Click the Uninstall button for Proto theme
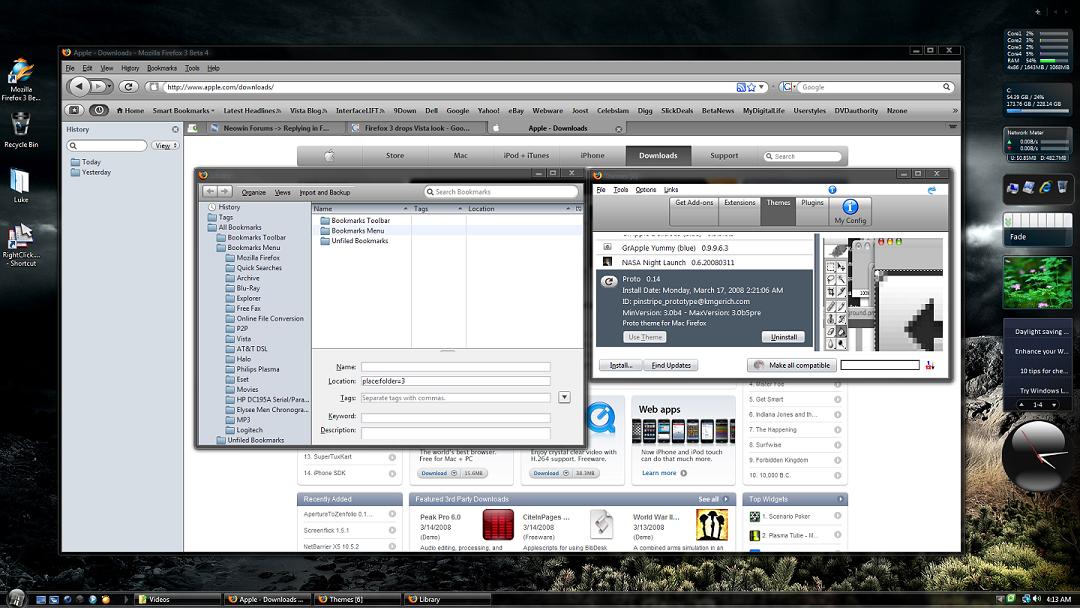This screenshot has width=1080, height=608. pyautogui.click(x=782, y=337)
